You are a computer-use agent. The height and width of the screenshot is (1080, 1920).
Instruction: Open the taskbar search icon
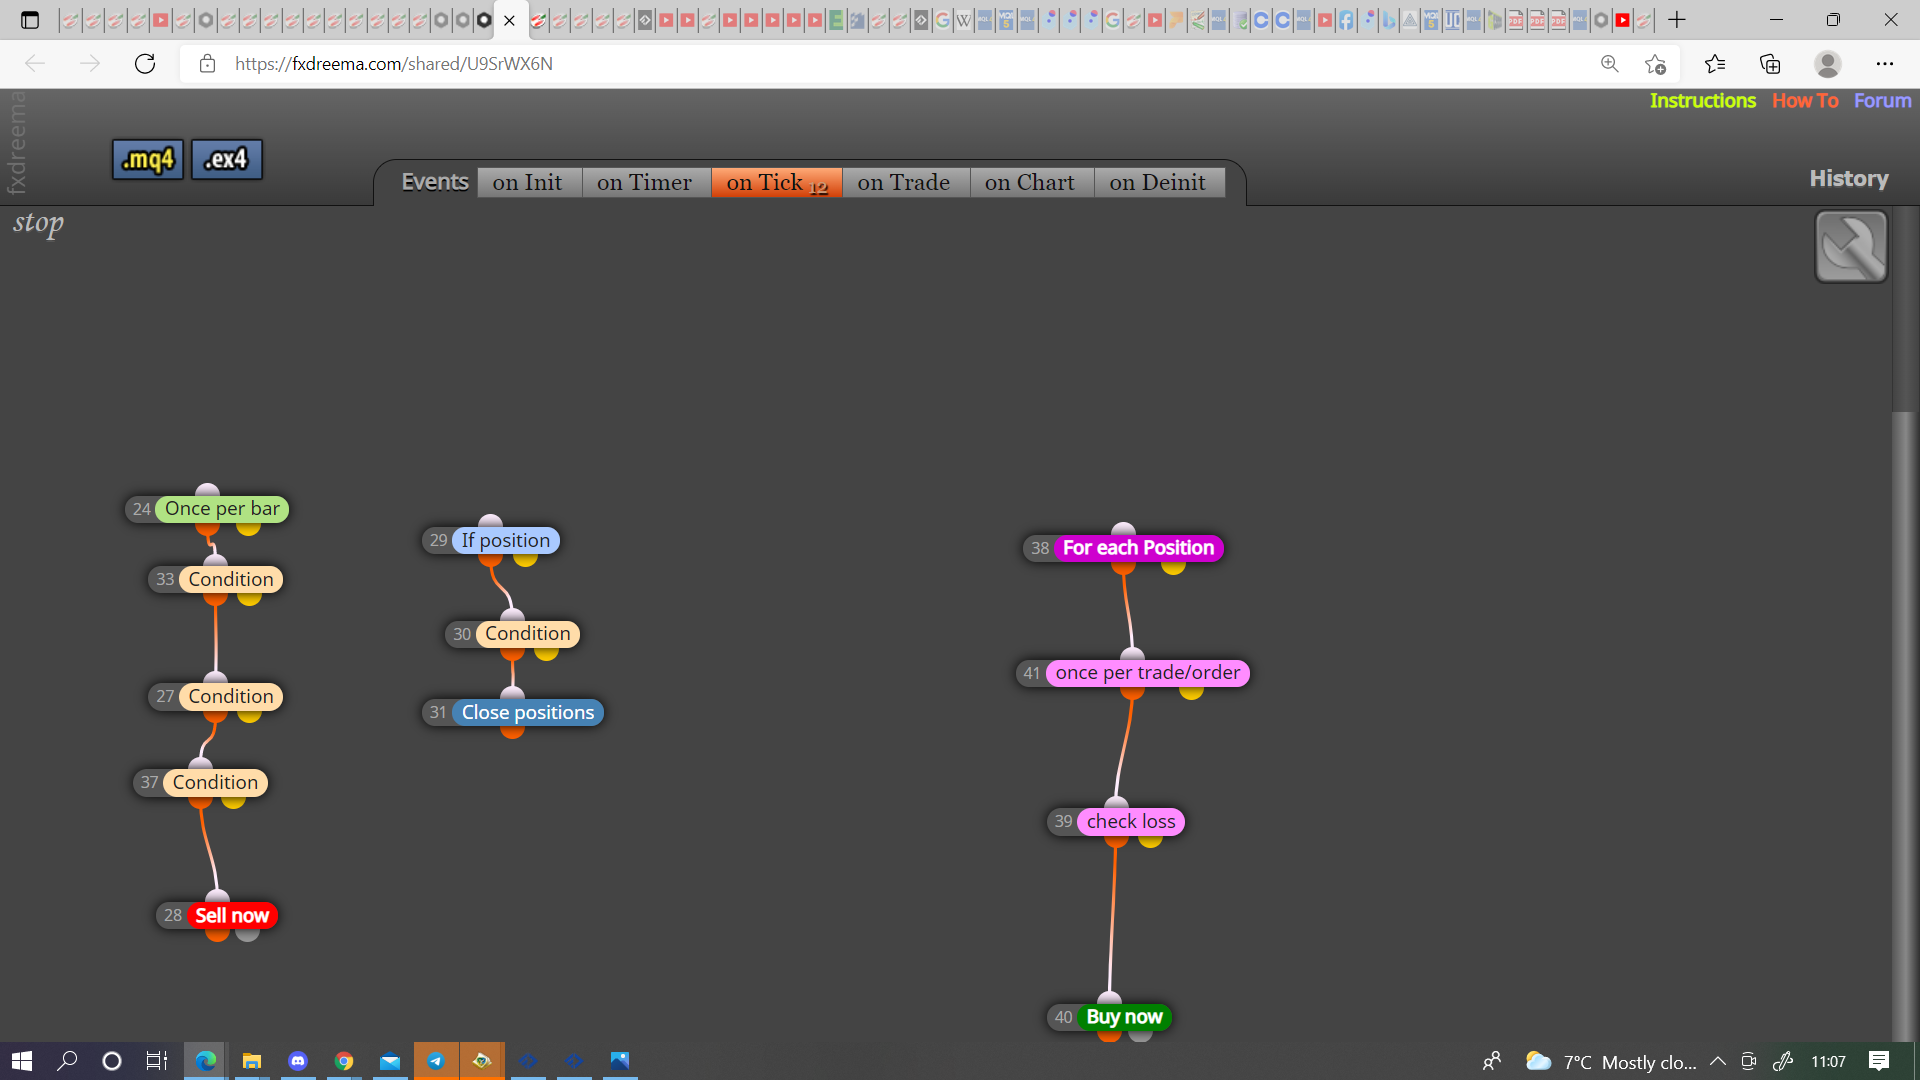(67, 1061)
